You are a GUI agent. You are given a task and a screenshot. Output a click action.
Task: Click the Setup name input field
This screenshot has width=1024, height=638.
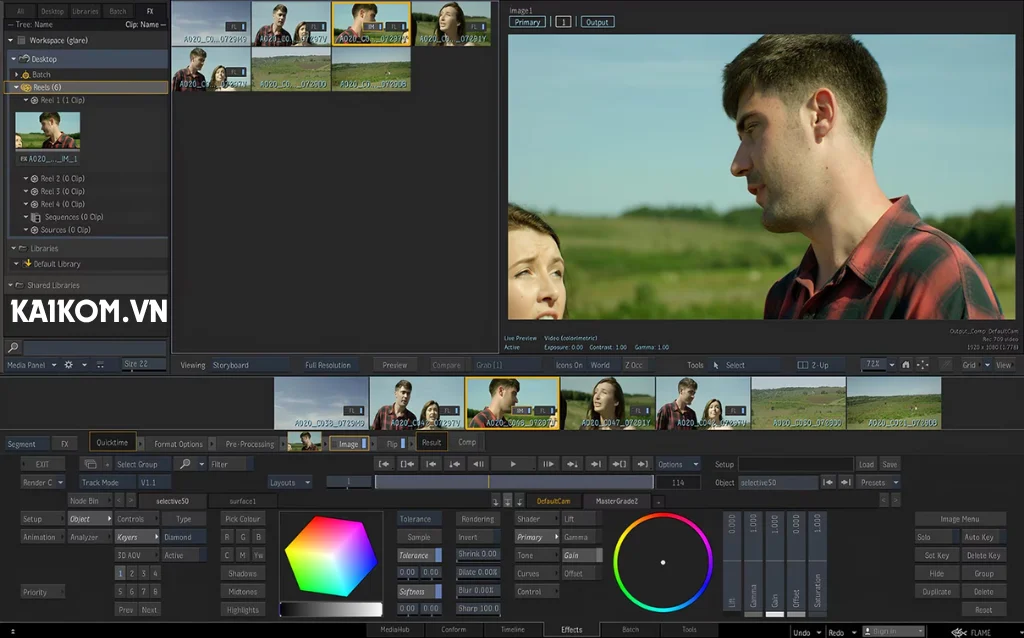tap(795, 464)
